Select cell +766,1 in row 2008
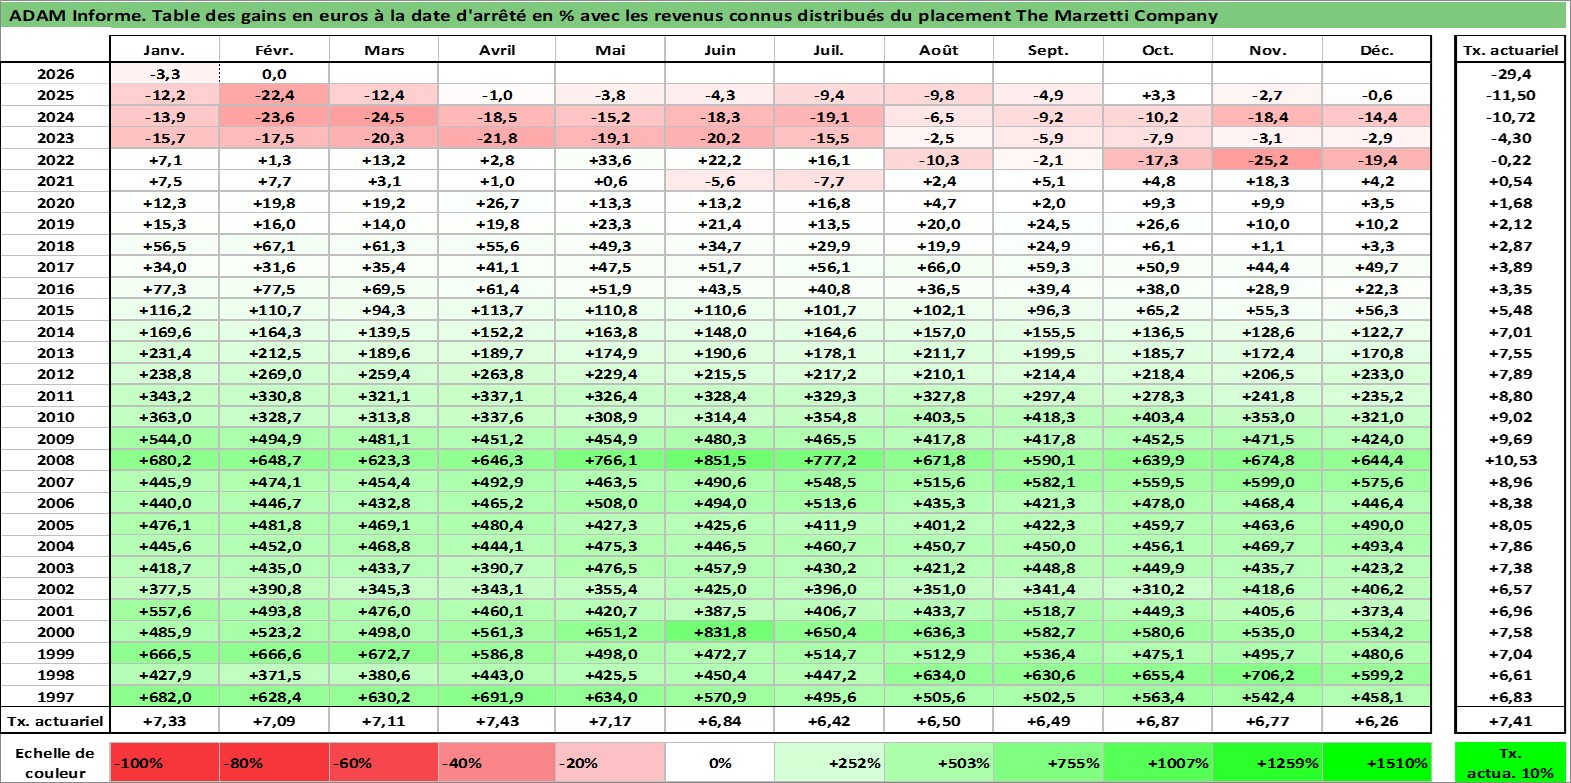1571x783 pixels. [x=610, y=460]
